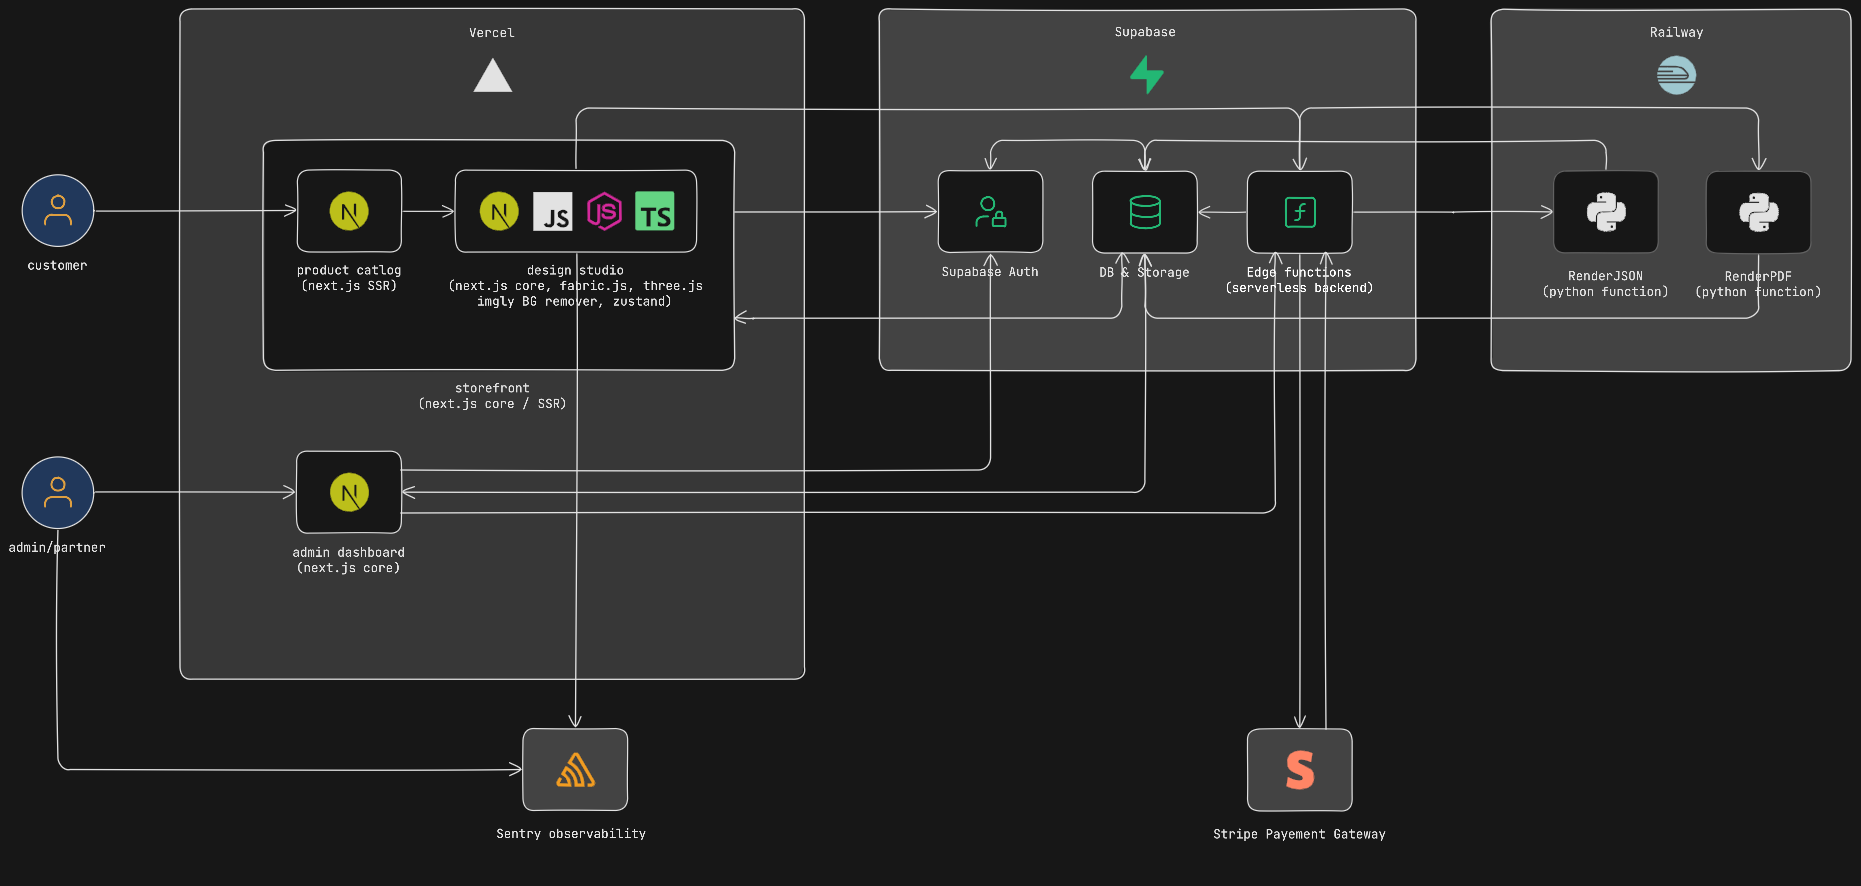The image size is (1861, 886).
Task: Click the Railway logo icon
Action: pos(1676,75)
